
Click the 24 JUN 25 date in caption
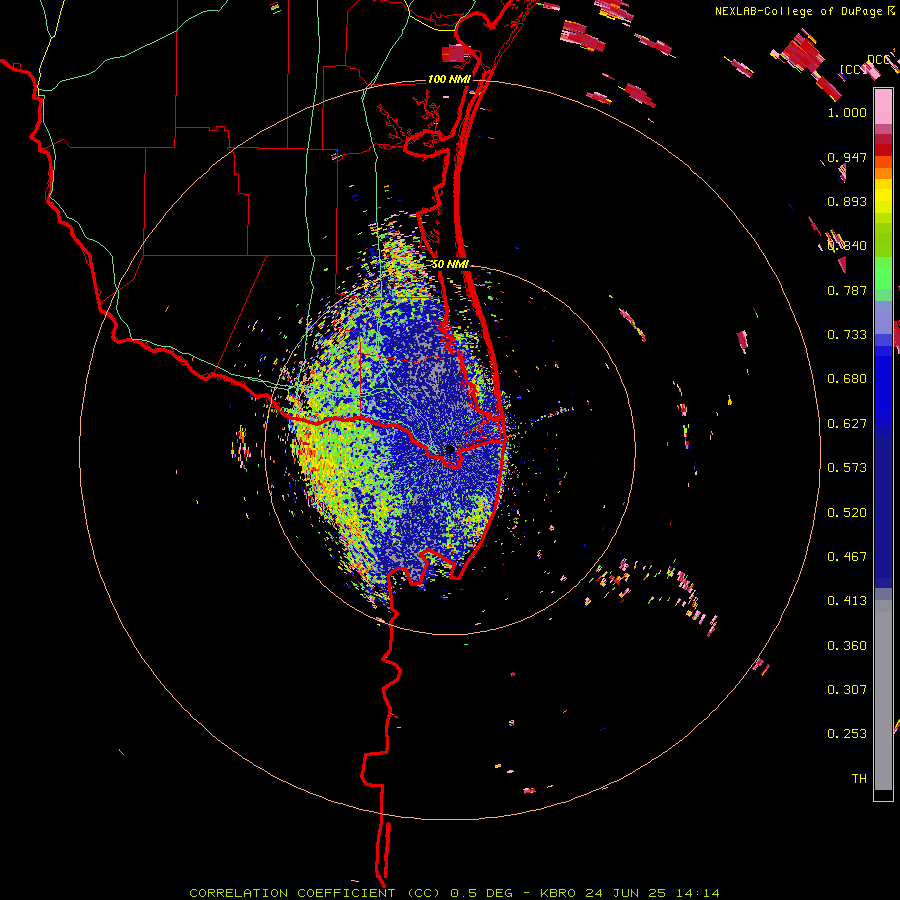(626, 893)
